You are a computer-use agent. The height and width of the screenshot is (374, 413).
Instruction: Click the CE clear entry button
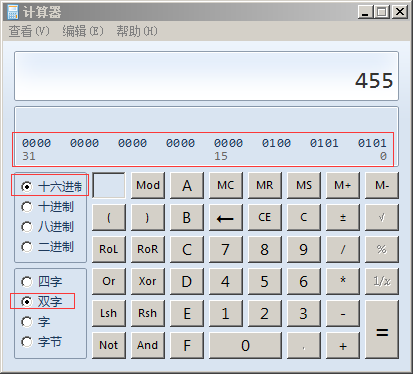coord(265,217)
